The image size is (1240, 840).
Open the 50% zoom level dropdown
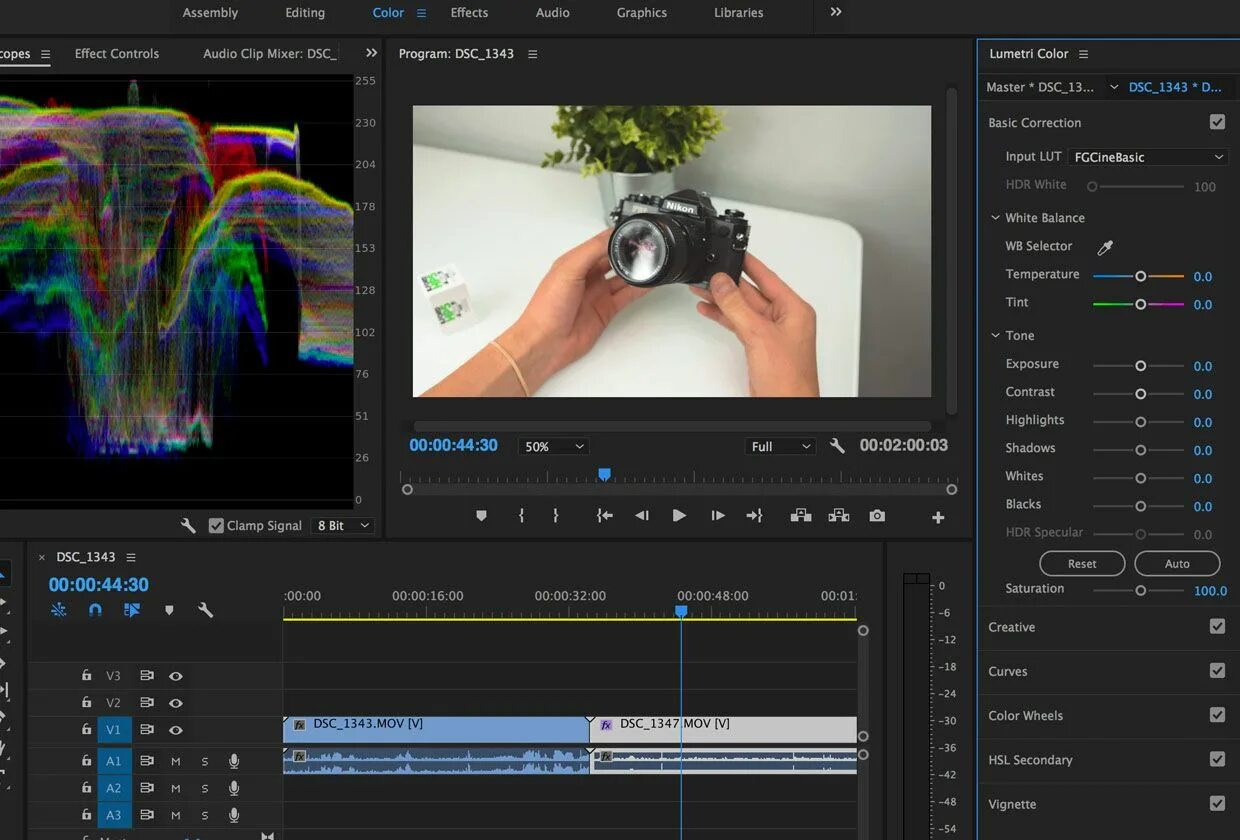tap(553, 447)
